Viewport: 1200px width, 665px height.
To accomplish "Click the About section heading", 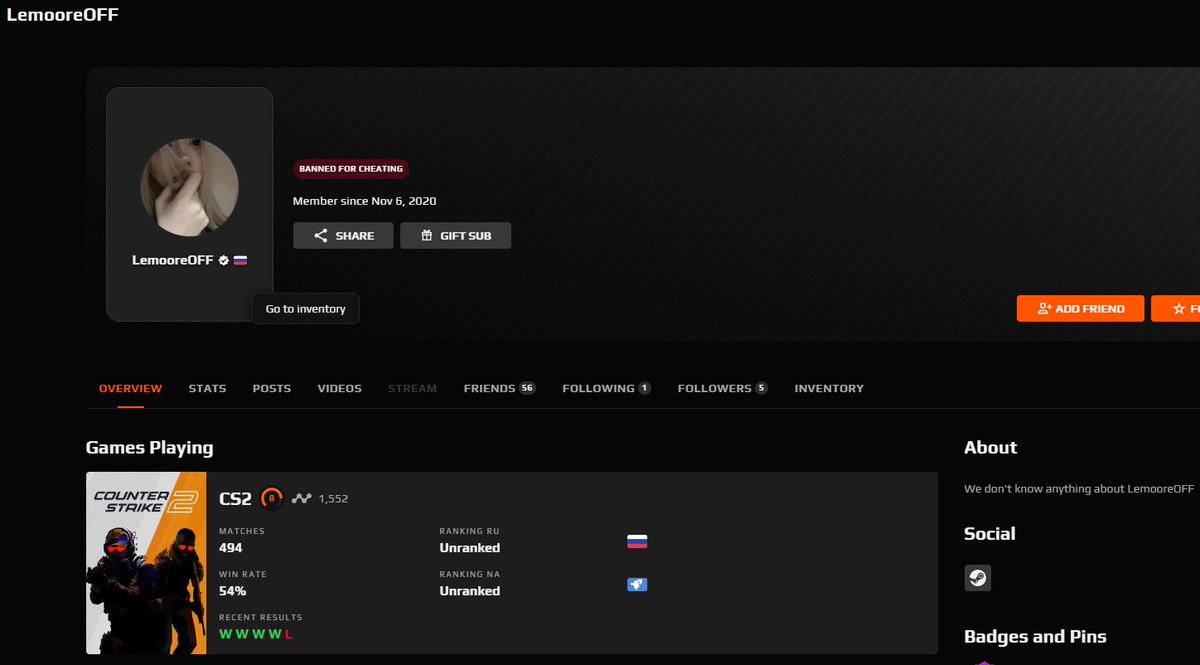I will (991, 447).
